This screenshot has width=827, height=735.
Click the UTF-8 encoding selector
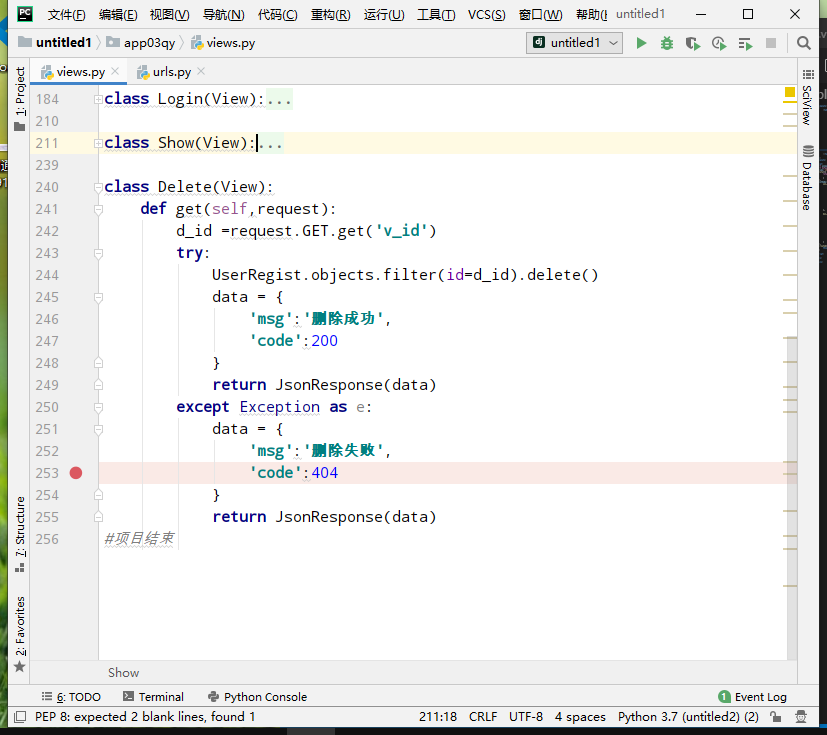(x=525, y=717)
